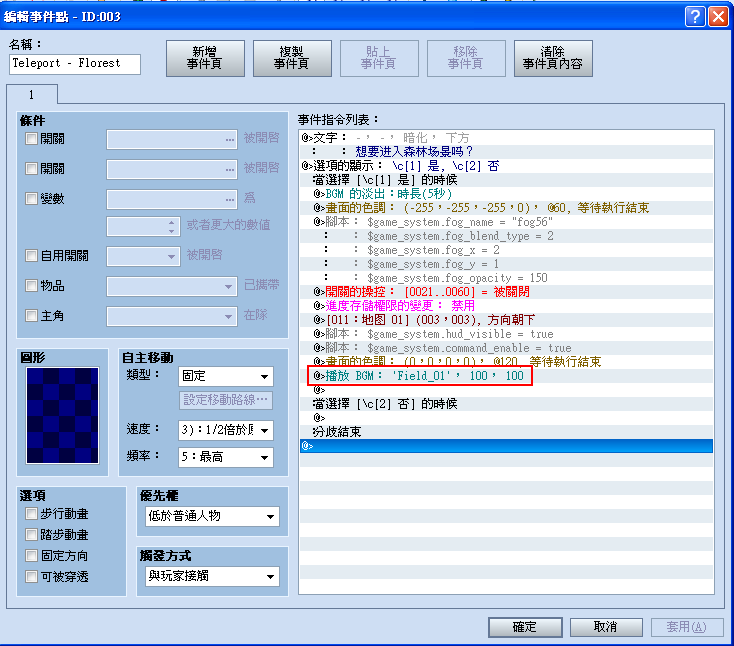The image size is (734, 646).
Task: Enable the 物品 condition checkbox
Action: click(31, 286)
